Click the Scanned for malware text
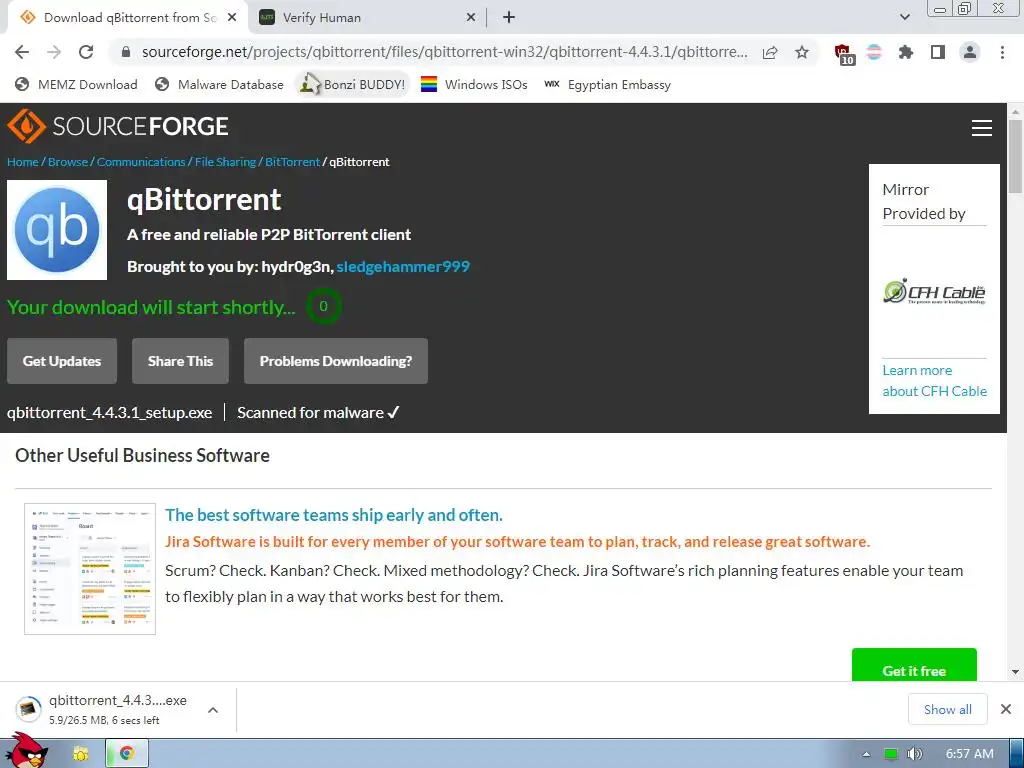This screenshot has width=1024, height=768. tap(318, 413)
